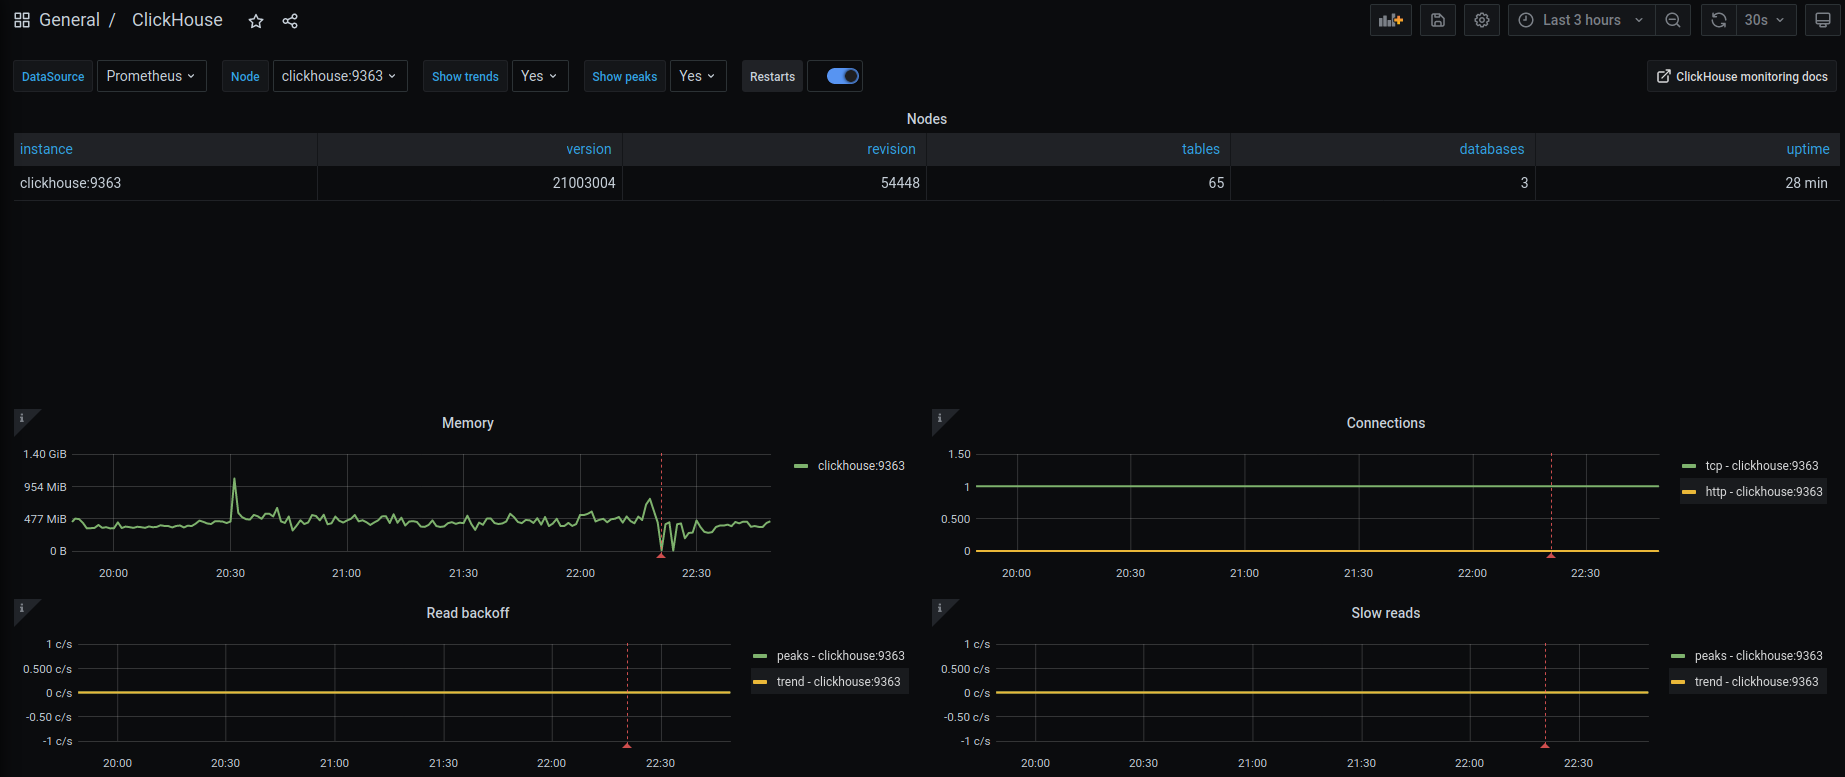Screen dimensions: 1845x777
Task: Show info tooltip for Memory panel
Action: pos(22,418)
